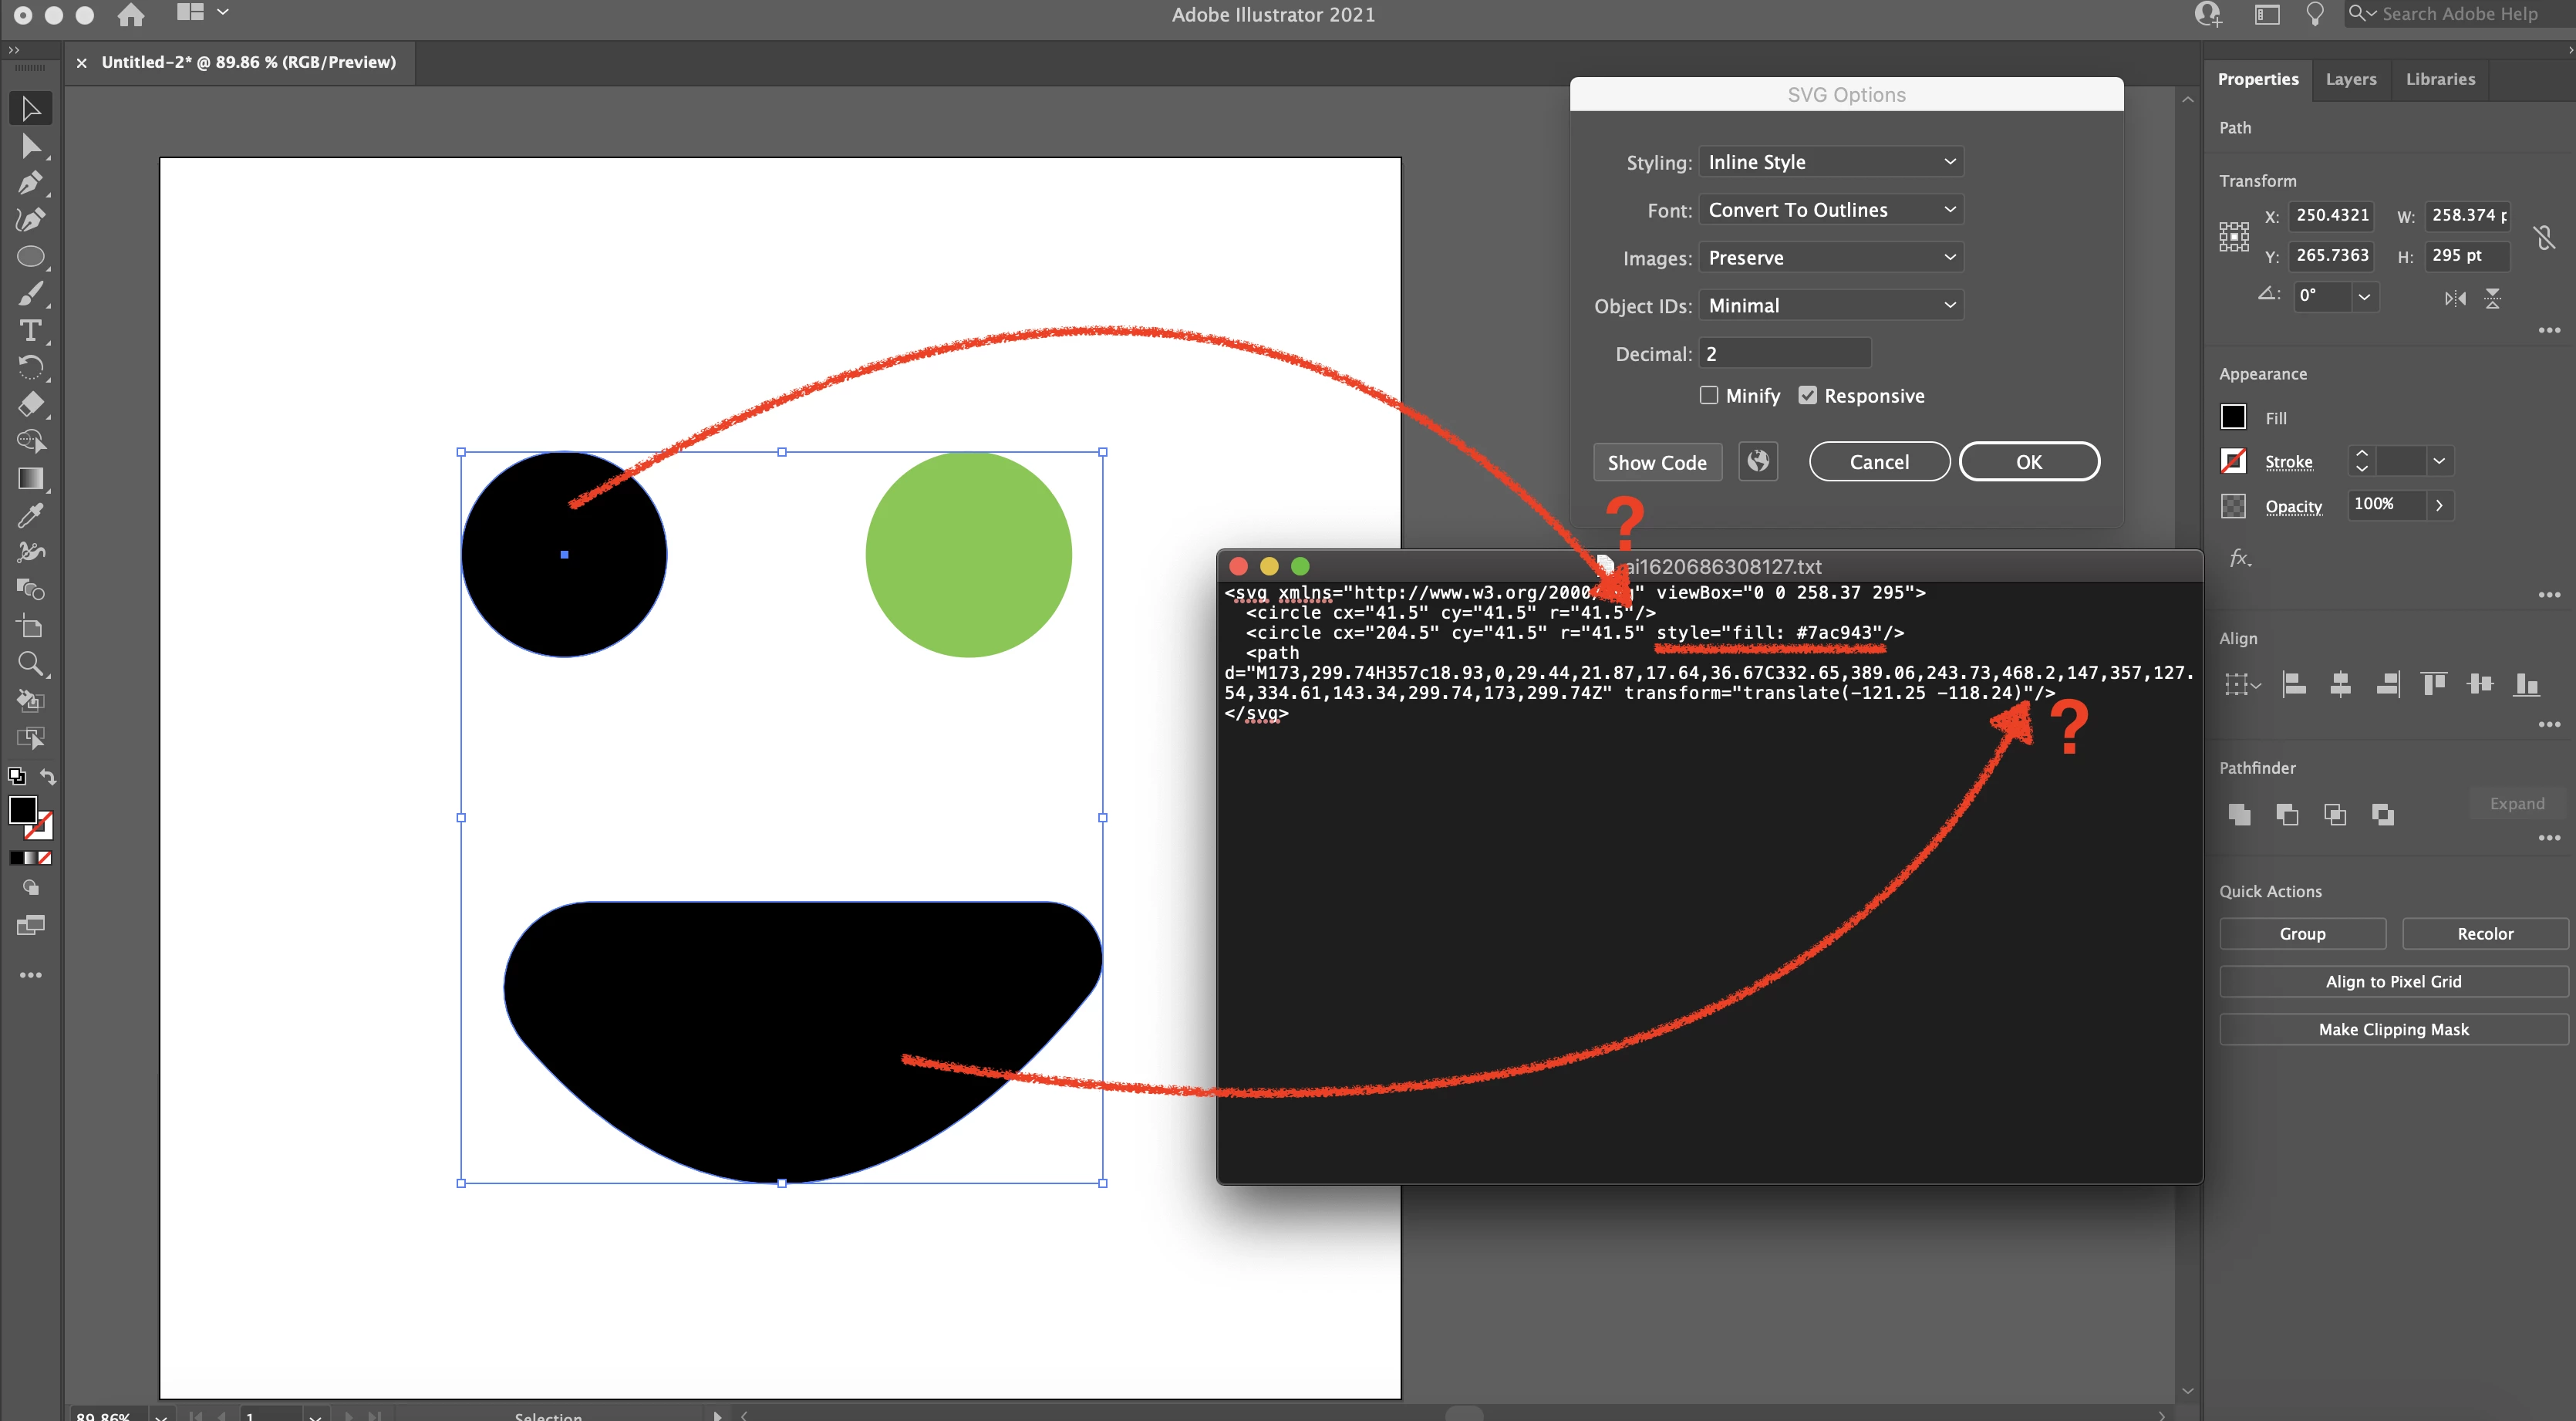The image size is (2576, 1421).
Task: Click the Make Clipping Mask button
Action: [x=2393, y=1030]
